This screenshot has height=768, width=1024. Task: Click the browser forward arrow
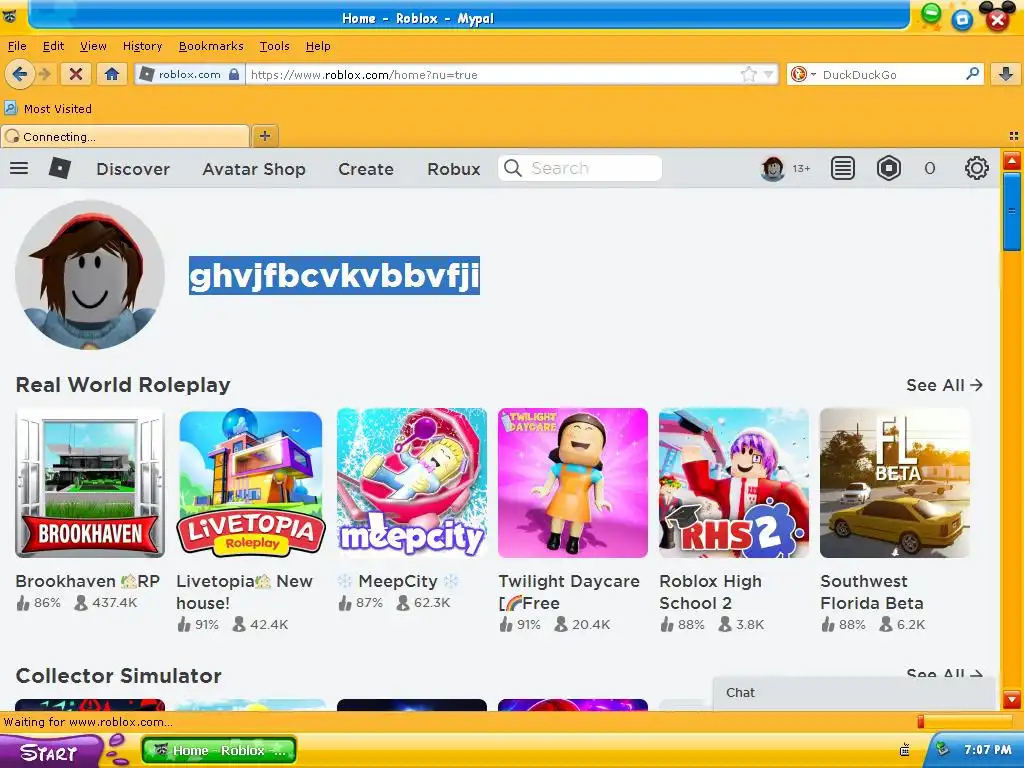(45, 74)
